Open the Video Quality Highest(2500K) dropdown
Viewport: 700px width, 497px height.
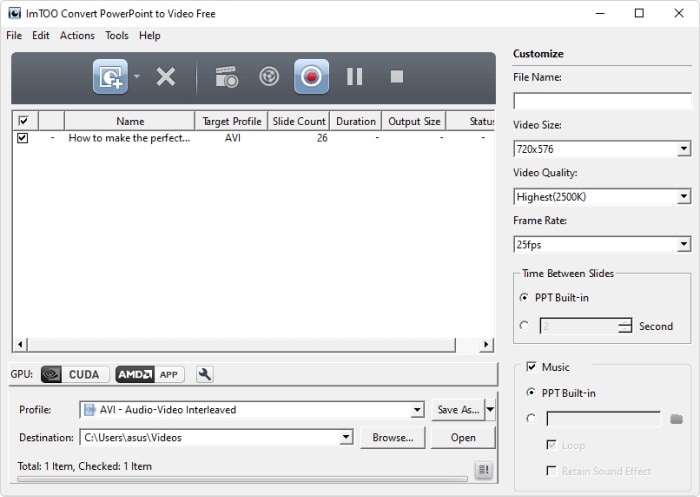point(683,196)
